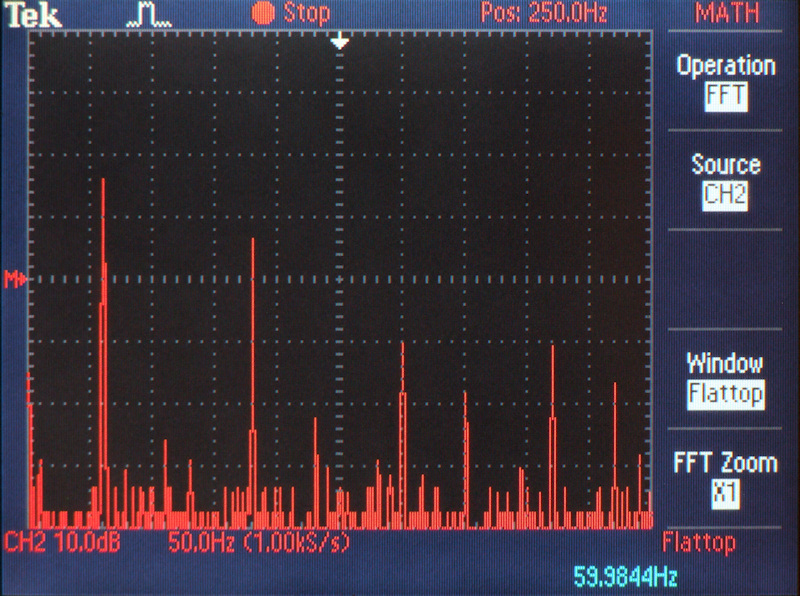800x596 pixels.
Task: Click the 59.9844Hz frequency readout
Action: click(626, 577)
